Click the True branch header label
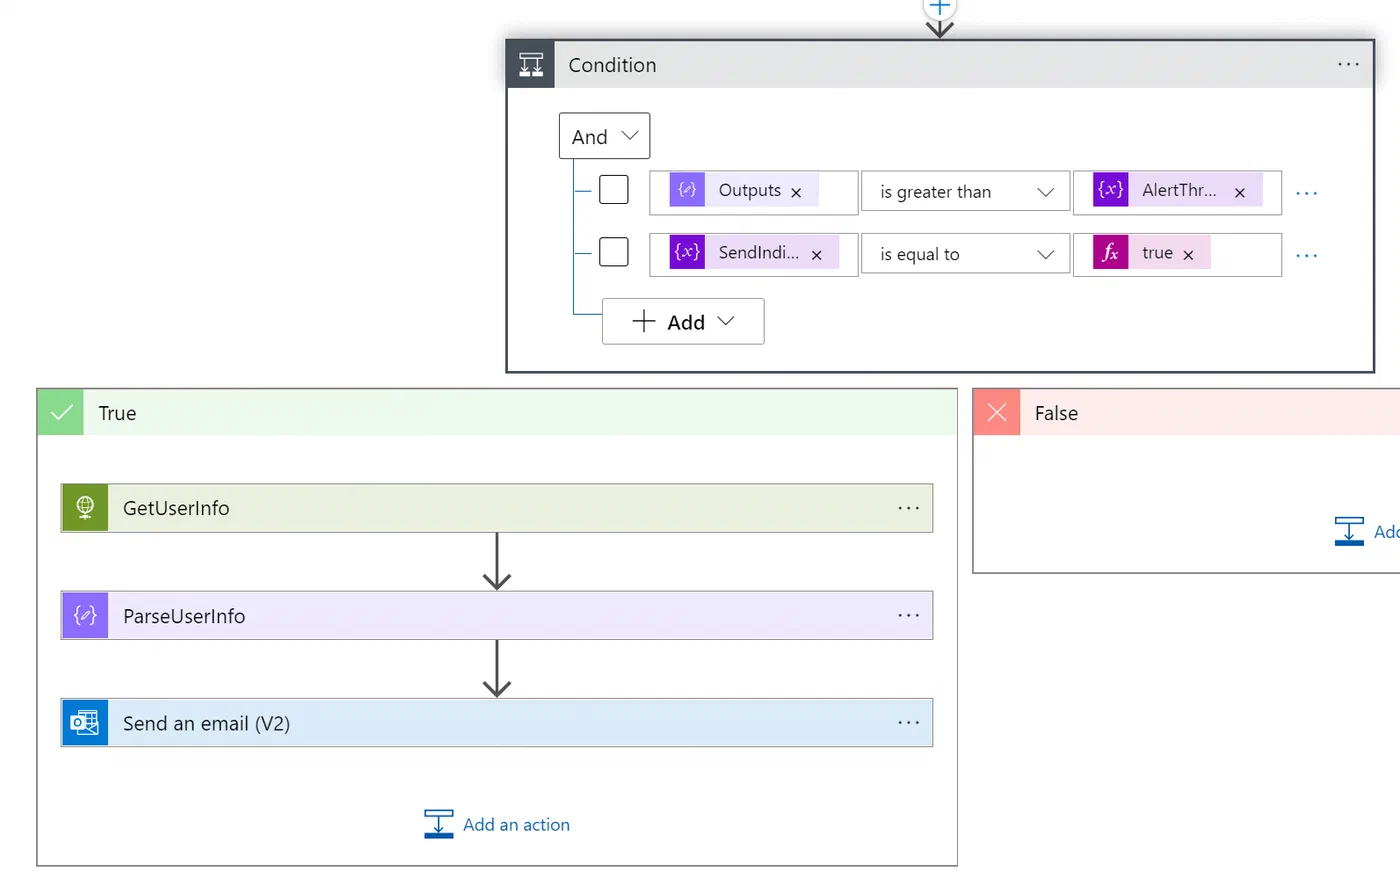This screenshot has height=879, width=1400. [117, 413]
